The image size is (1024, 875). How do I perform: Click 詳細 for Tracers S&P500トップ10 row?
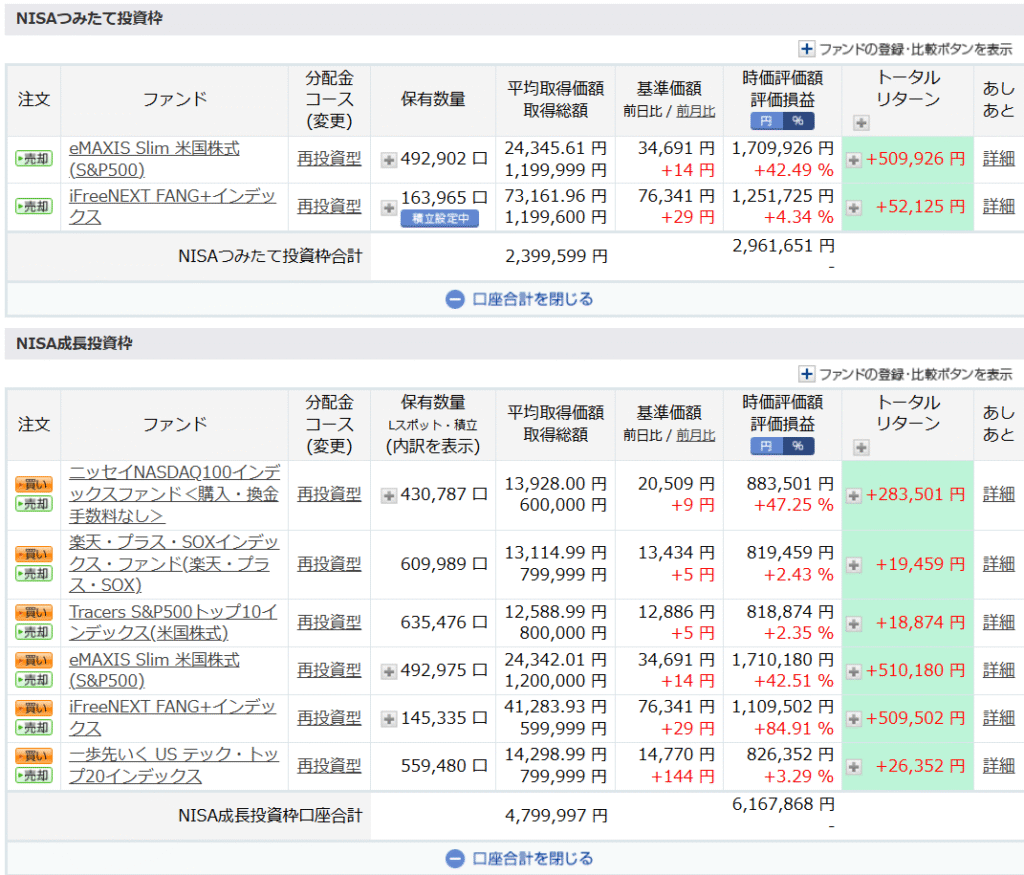point(999,622)
